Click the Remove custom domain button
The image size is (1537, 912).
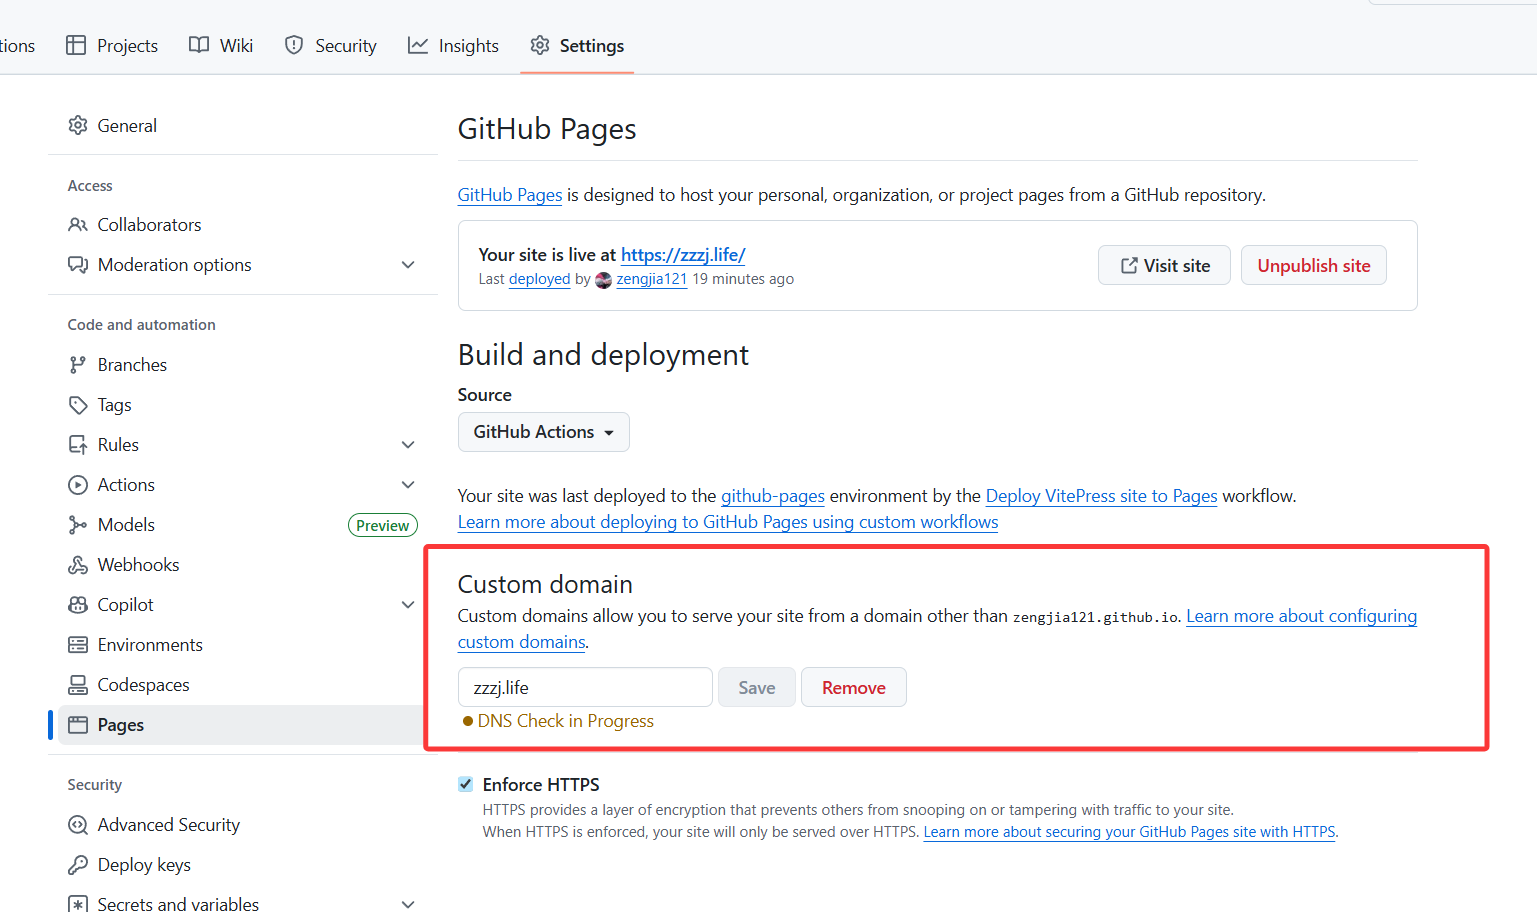point(854,687)
